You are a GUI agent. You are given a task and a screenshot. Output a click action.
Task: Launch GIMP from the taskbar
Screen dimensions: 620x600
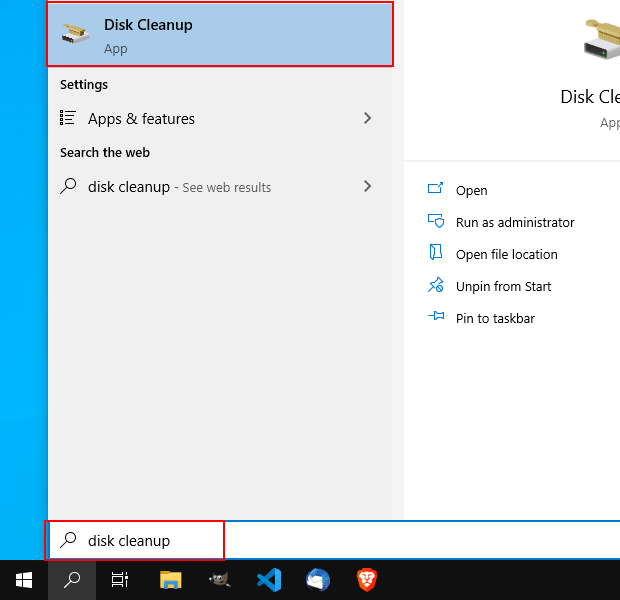coord(219,580)
